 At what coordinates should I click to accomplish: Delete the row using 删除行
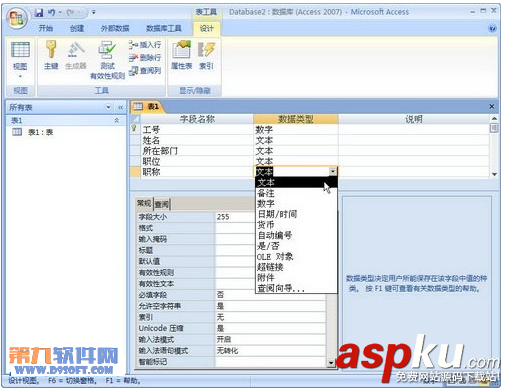point(145,57)
